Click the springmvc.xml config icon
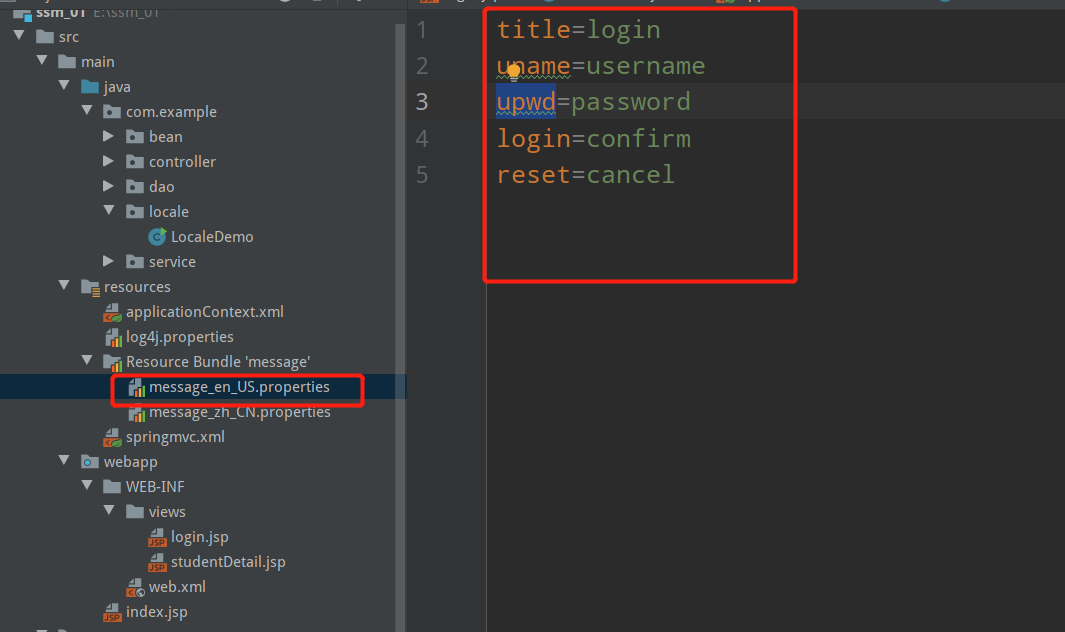 [112, 438]
